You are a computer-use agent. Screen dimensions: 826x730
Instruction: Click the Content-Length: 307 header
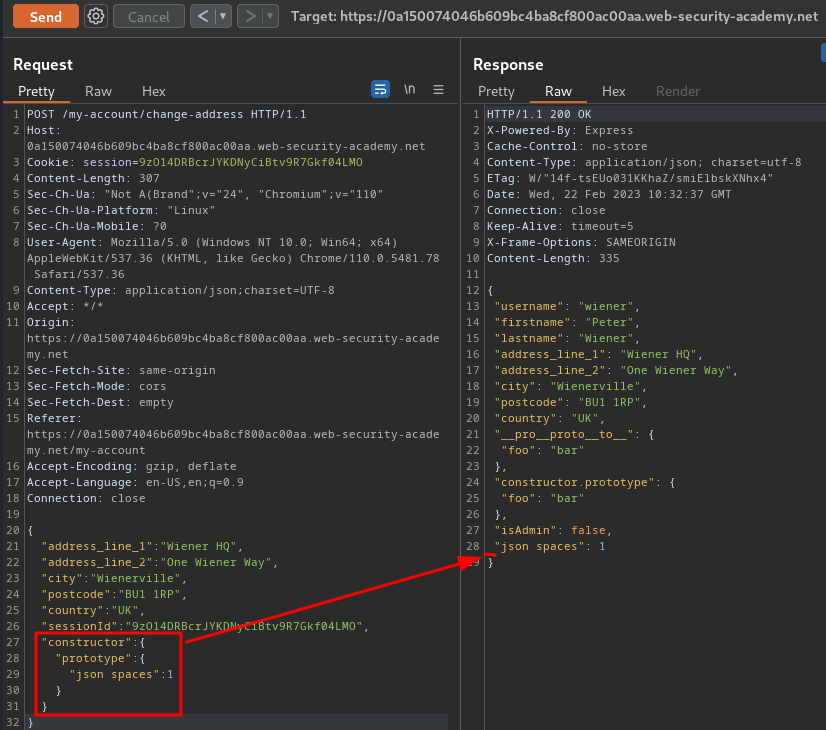[x=93, y=178]
